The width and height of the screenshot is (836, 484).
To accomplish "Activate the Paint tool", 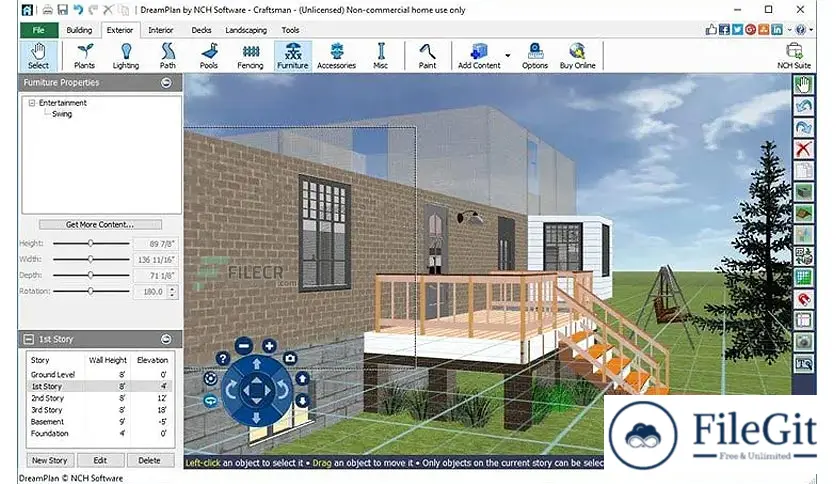I will tap(427, 56).
